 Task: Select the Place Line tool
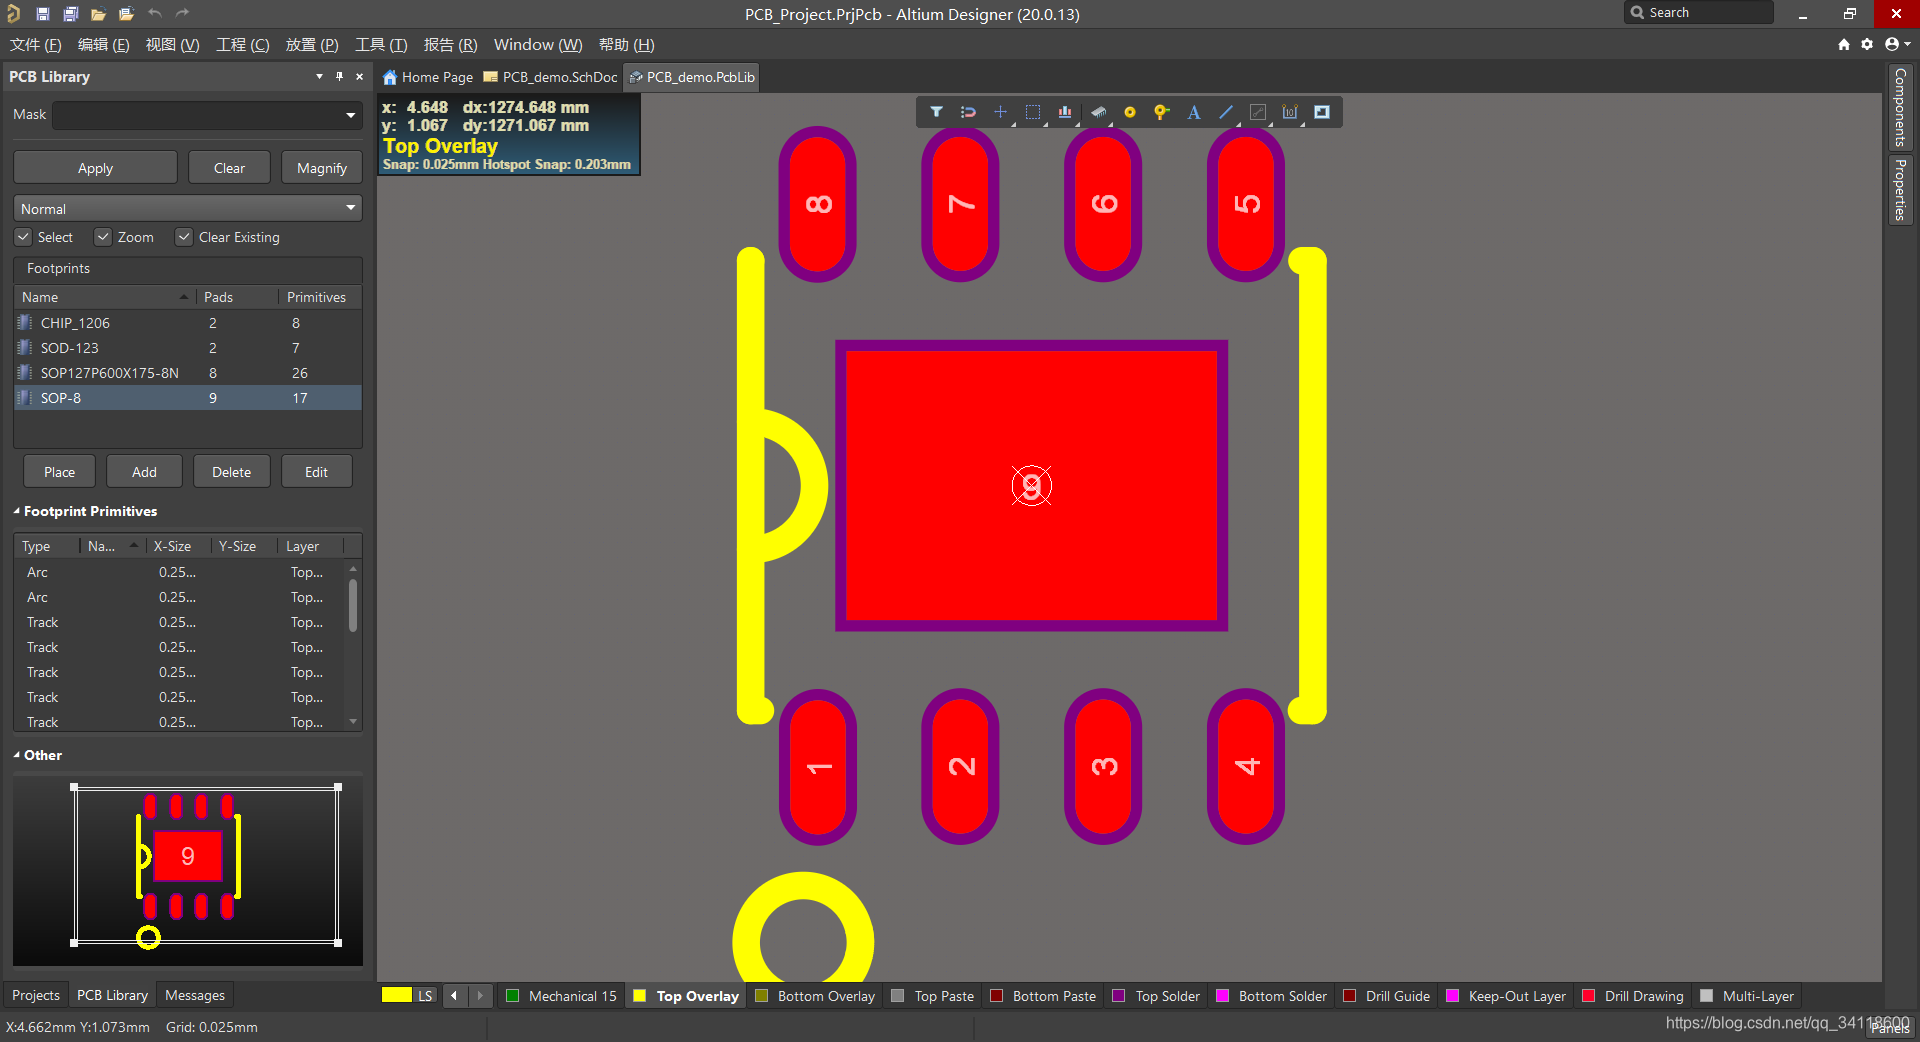pos(1226,112)
